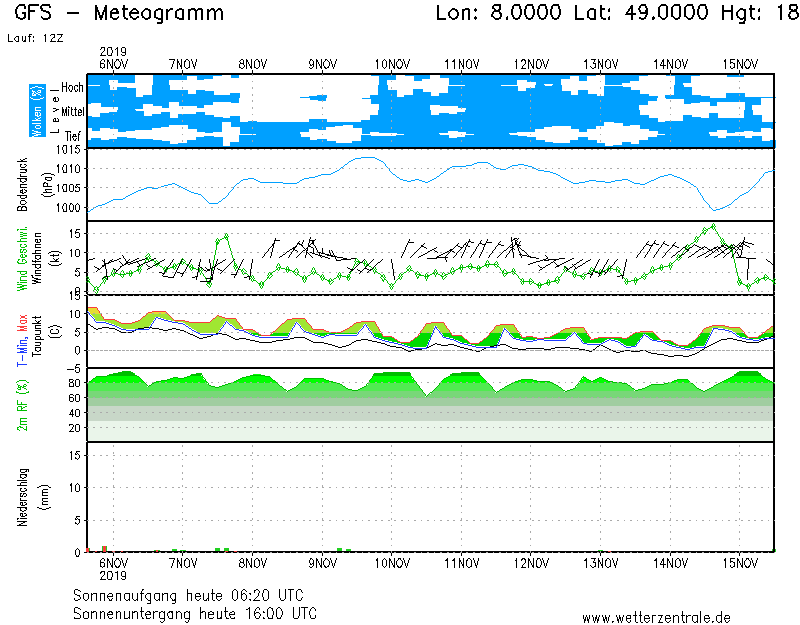Click 10NOV date label below the precipitation panel

coord(392,563)
